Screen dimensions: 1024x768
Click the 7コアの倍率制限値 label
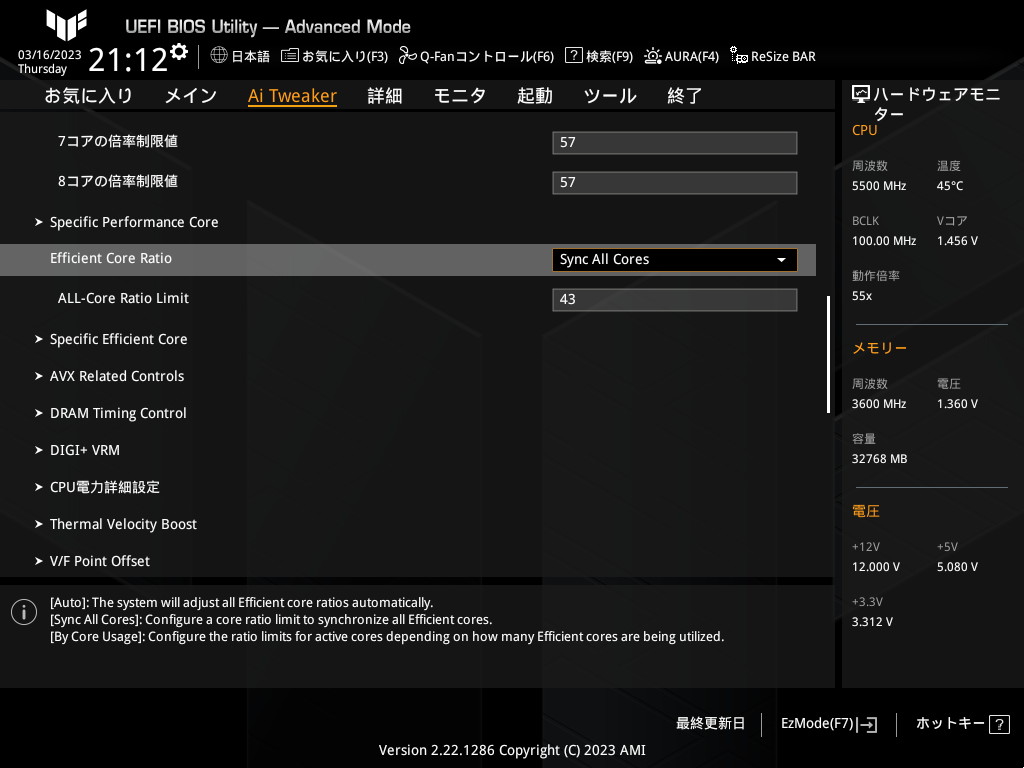coord(118,142)
